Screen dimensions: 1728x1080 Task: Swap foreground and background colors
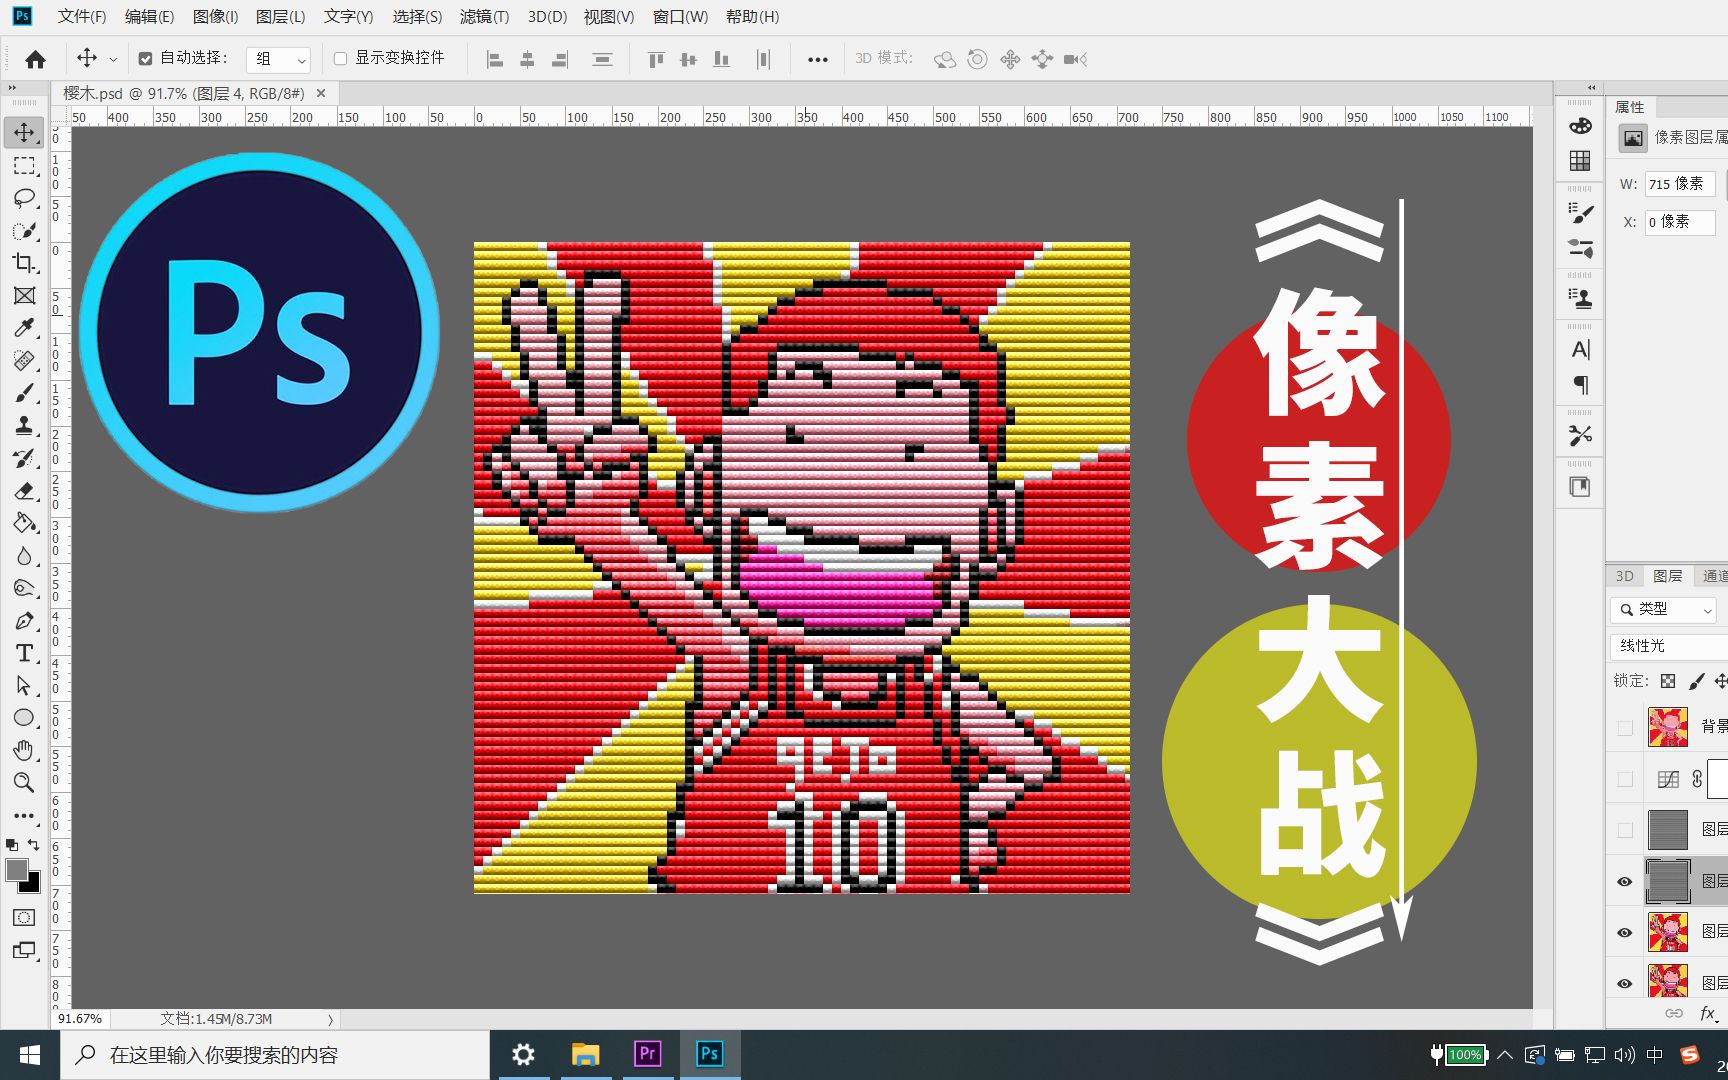click(x=34, y=845)
